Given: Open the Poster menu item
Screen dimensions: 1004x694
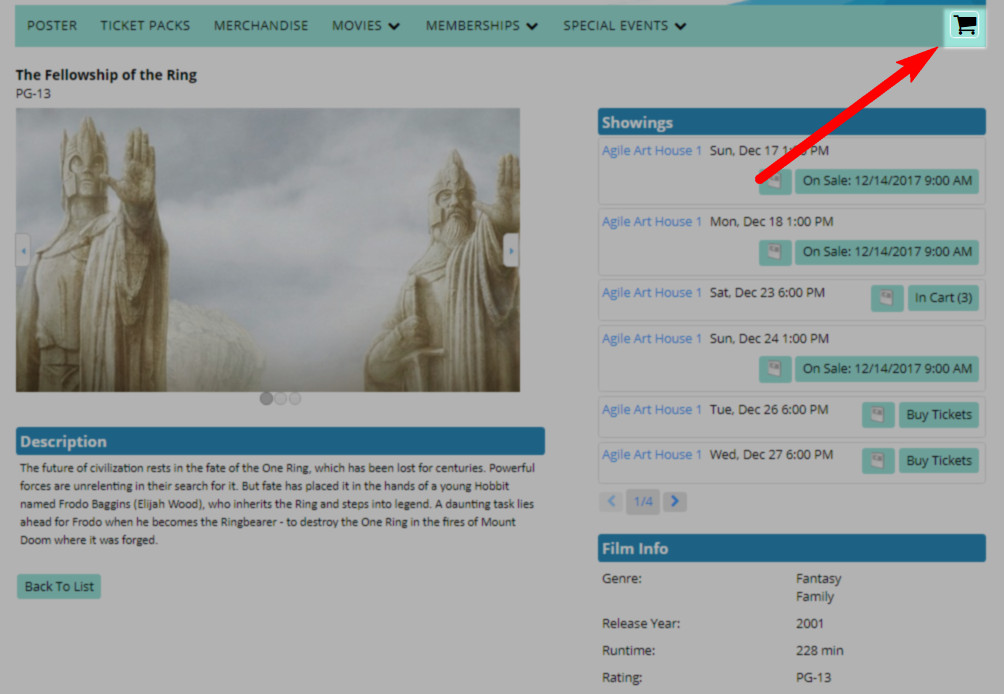Looking at the screenshot, I should [52, 26].
